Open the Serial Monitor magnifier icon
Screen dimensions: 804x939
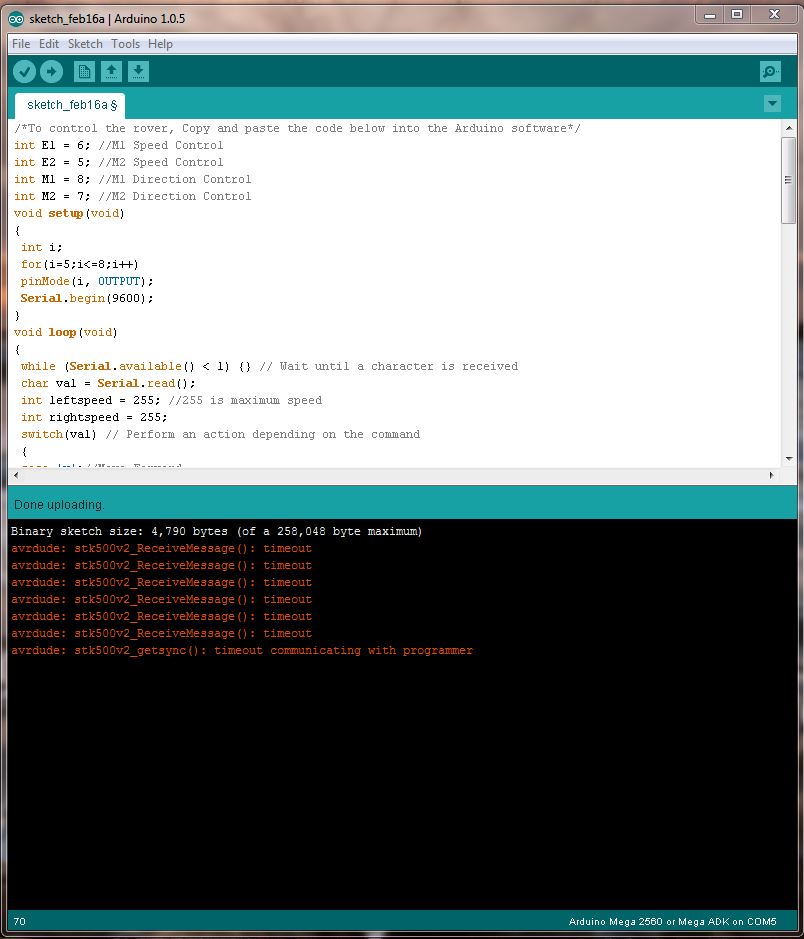tap(770, 72)
